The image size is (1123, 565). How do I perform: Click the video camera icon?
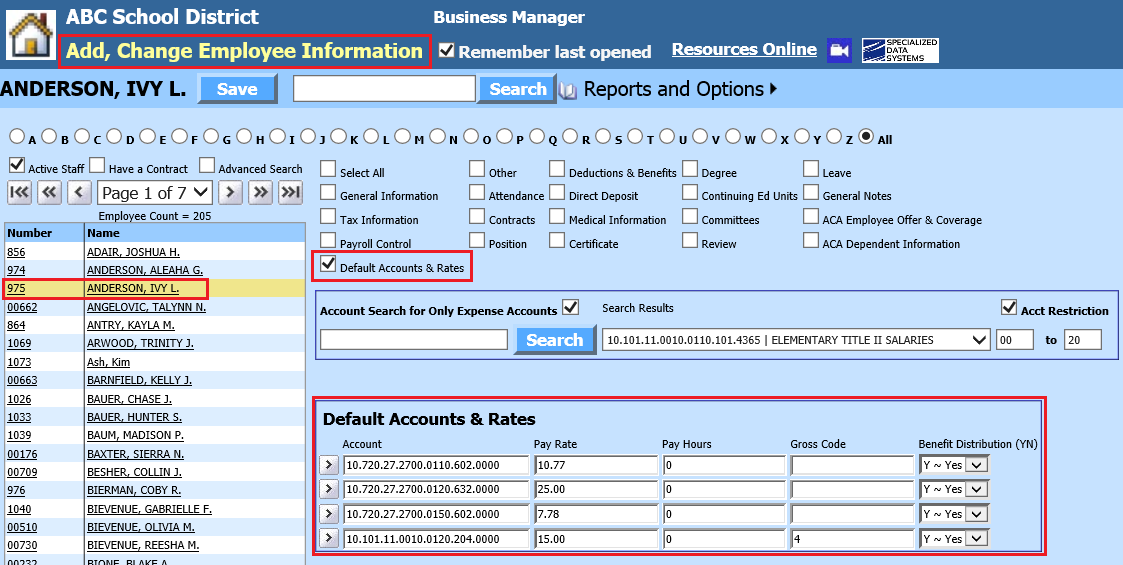tap(839, 51)
